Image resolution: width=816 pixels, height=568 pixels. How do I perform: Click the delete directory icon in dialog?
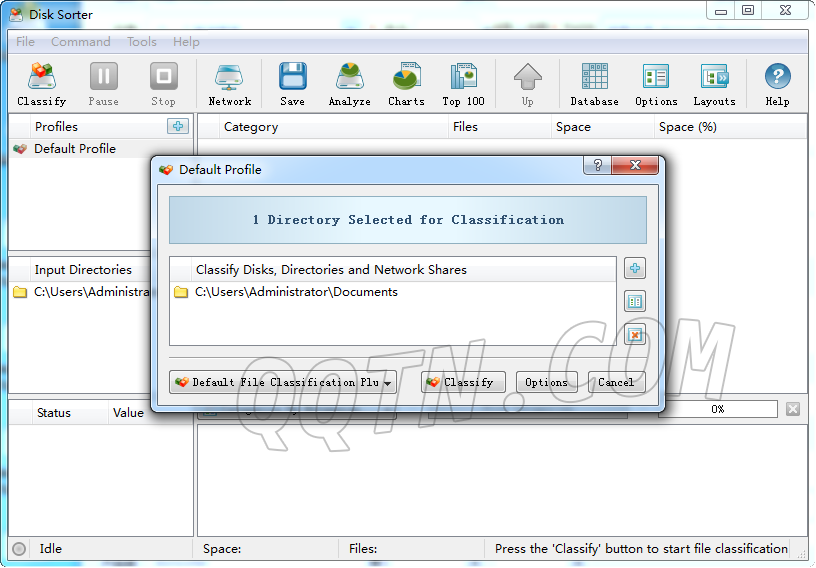[634, 334]
